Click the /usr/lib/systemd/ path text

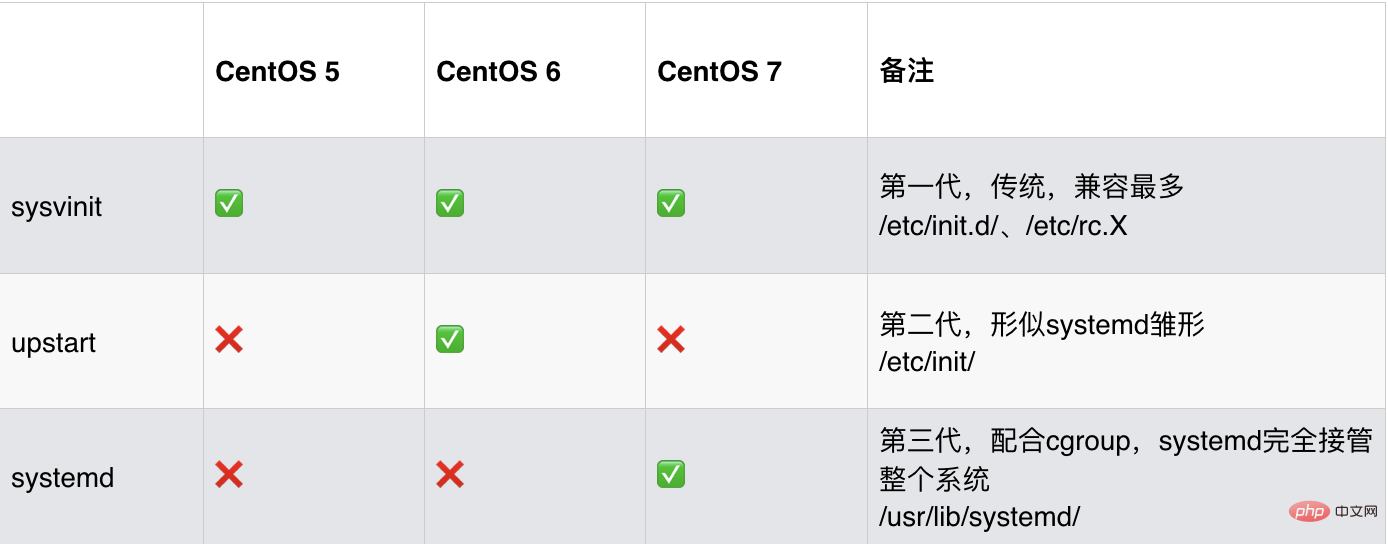tap(980, 517)
